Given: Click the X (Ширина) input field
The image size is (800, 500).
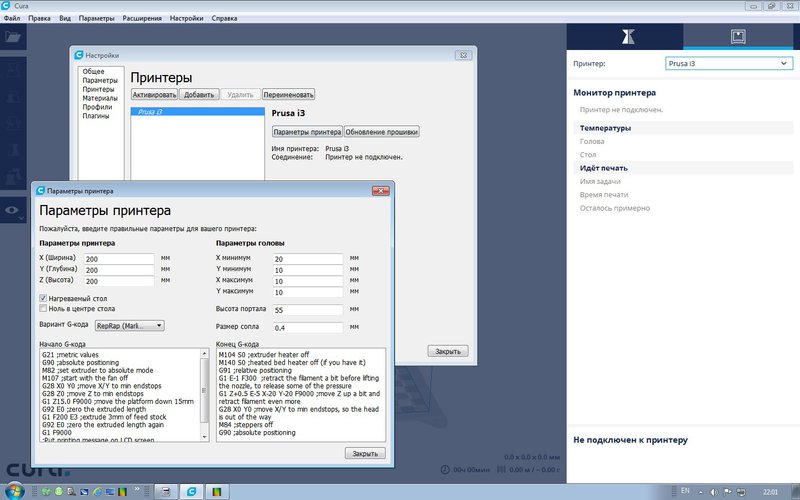Looking at the screenshot, I should point(120,258).
